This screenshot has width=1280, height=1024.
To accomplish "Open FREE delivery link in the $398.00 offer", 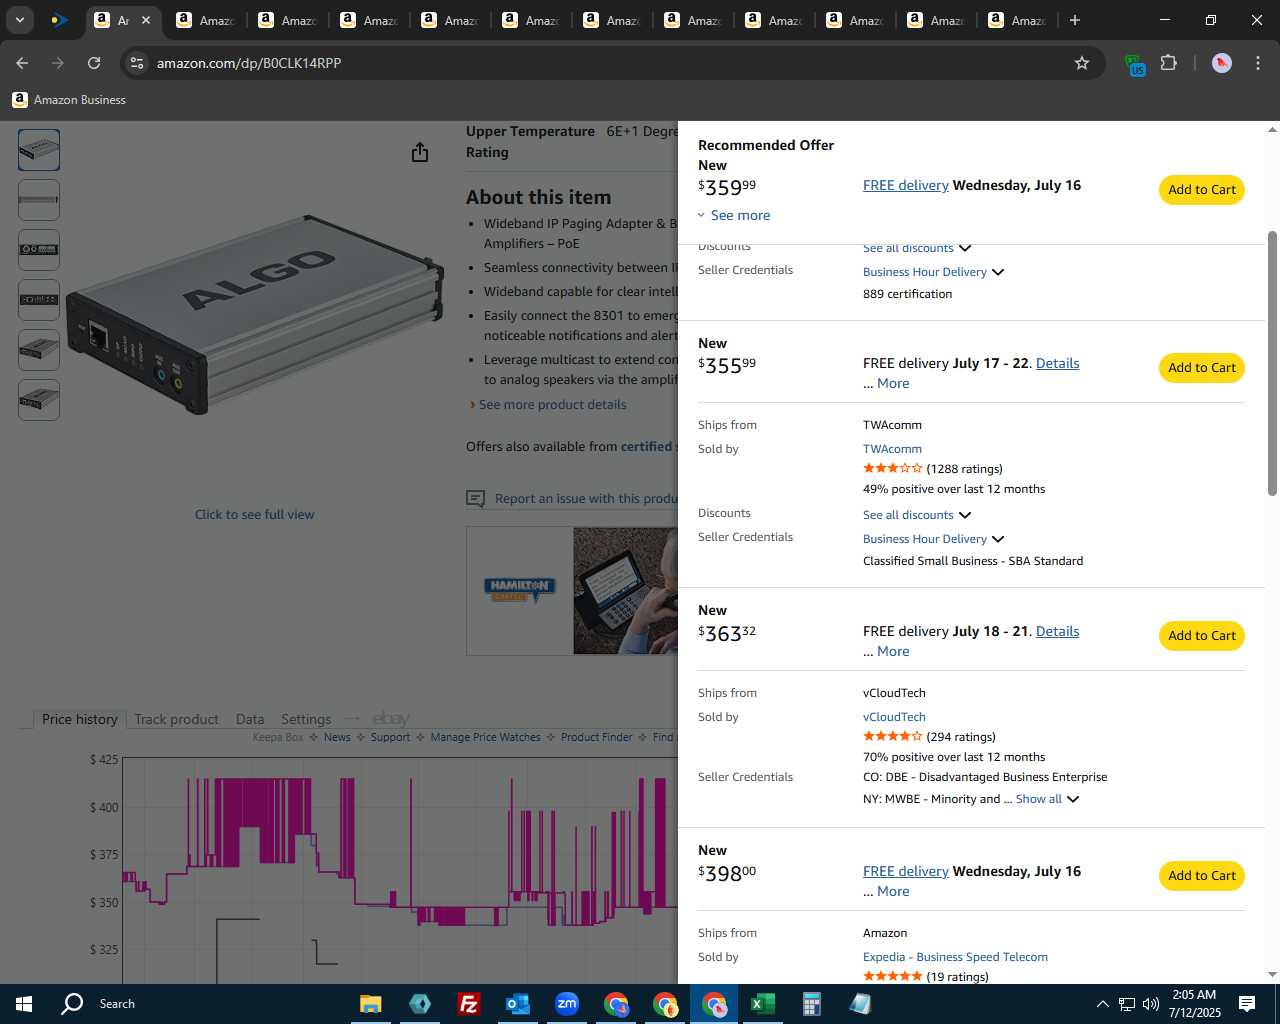I will click(x=905, y=871).
